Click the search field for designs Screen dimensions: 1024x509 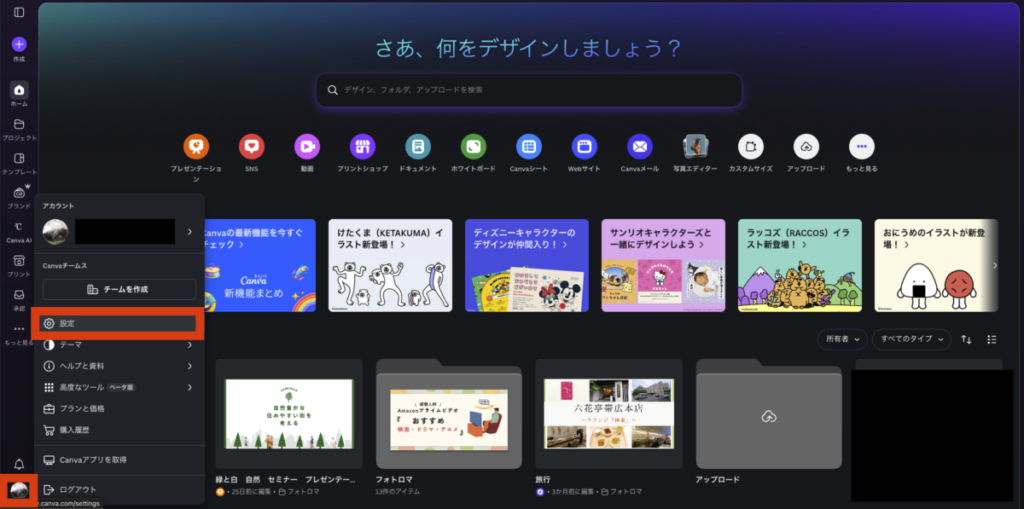[529, 90]
